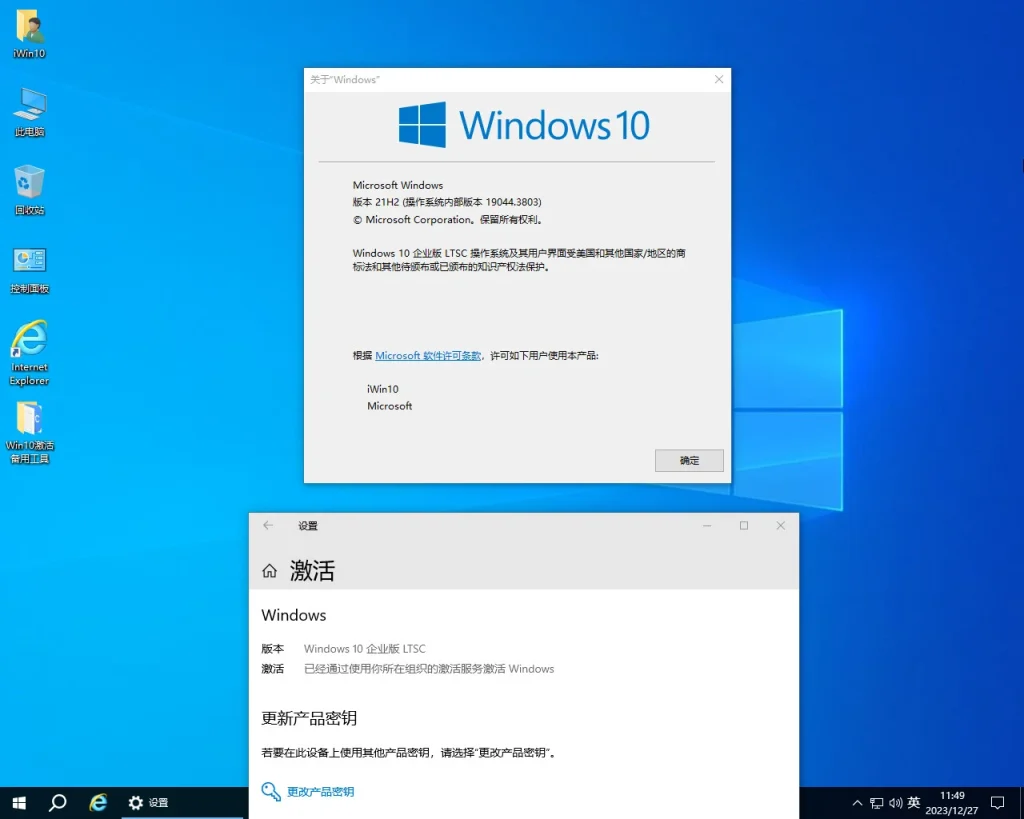Open the taskbar search magnifier
Screen dimensions: 1024x819
pos(57,803)
